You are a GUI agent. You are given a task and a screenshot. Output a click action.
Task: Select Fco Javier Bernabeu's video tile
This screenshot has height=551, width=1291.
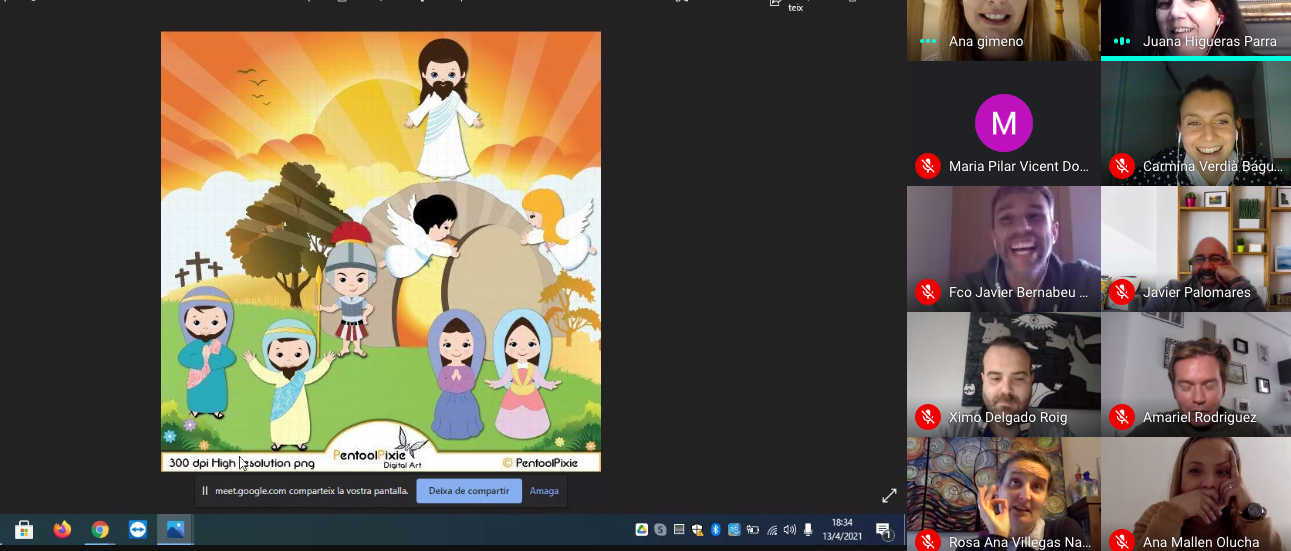1003,248
